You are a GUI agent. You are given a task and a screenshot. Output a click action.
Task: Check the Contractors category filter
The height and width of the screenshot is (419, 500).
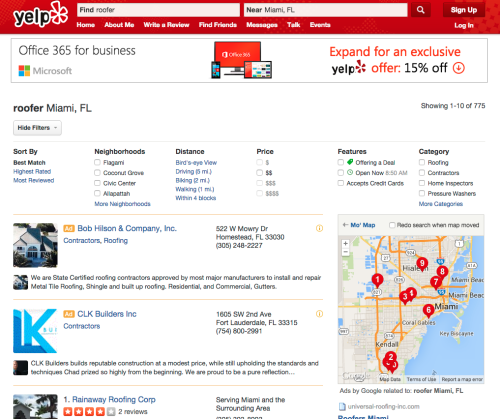click(422, 173)
